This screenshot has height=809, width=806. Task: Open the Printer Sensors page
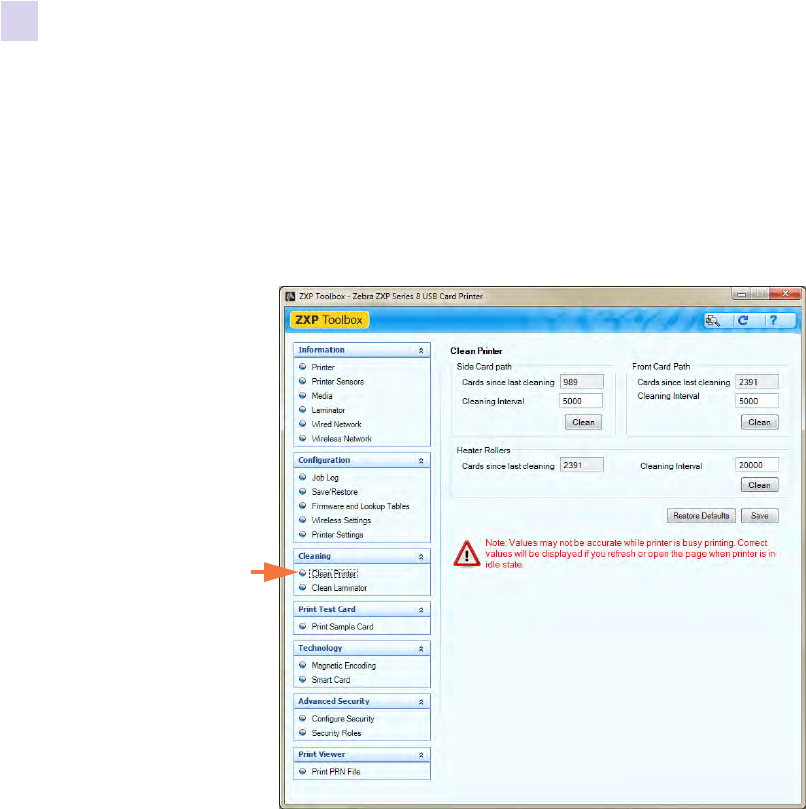(x=337, y=382)
